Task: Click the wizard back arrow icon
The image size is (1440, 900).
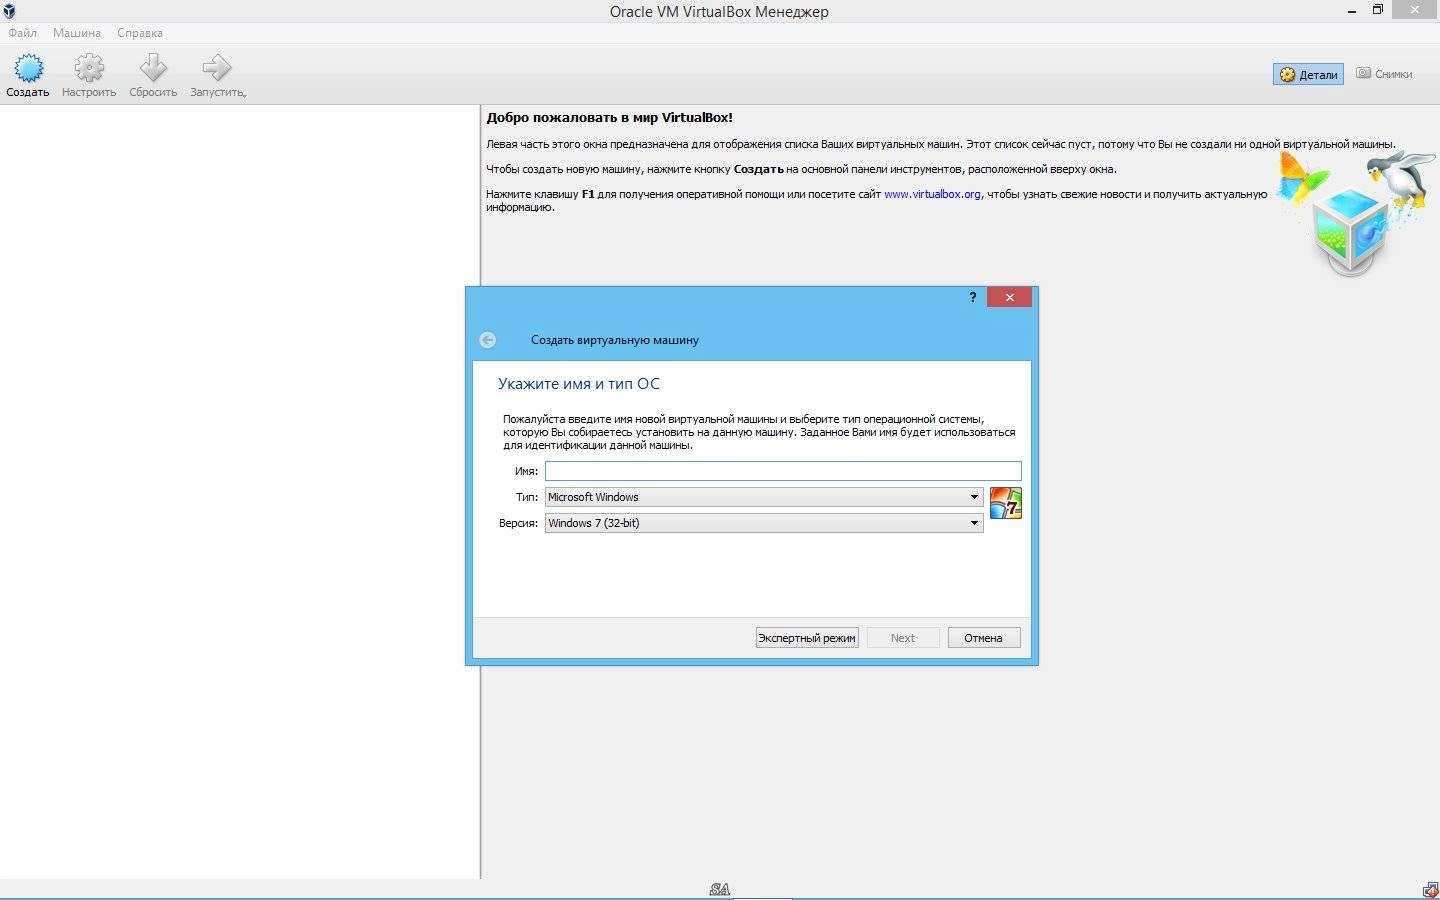Action: pos(487,340)
